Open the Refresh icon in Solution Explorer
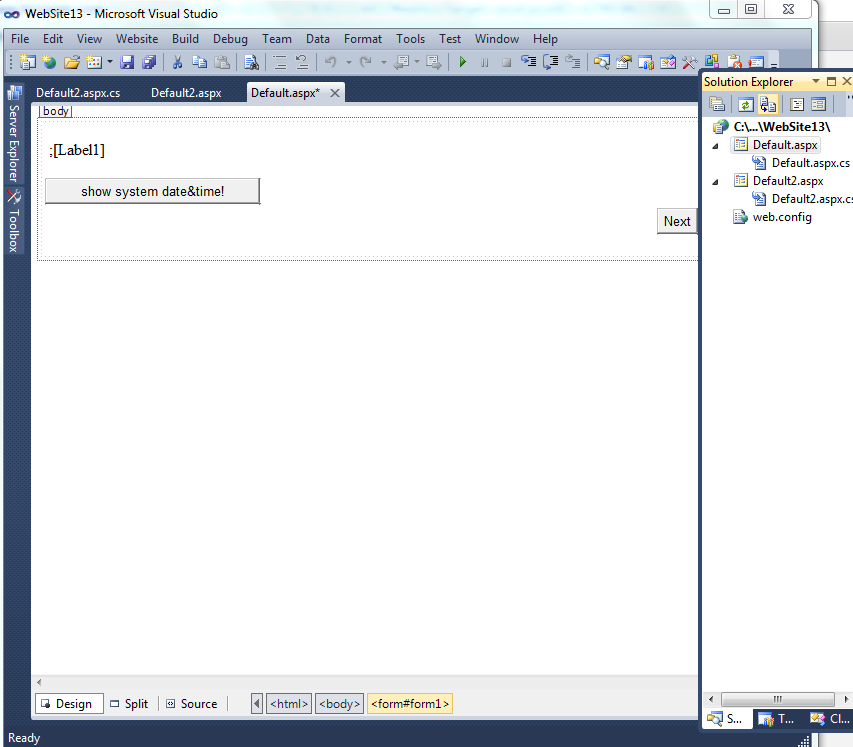Image resolution: width=853 pixels, height=747 pixels. [x=745, y=103]
